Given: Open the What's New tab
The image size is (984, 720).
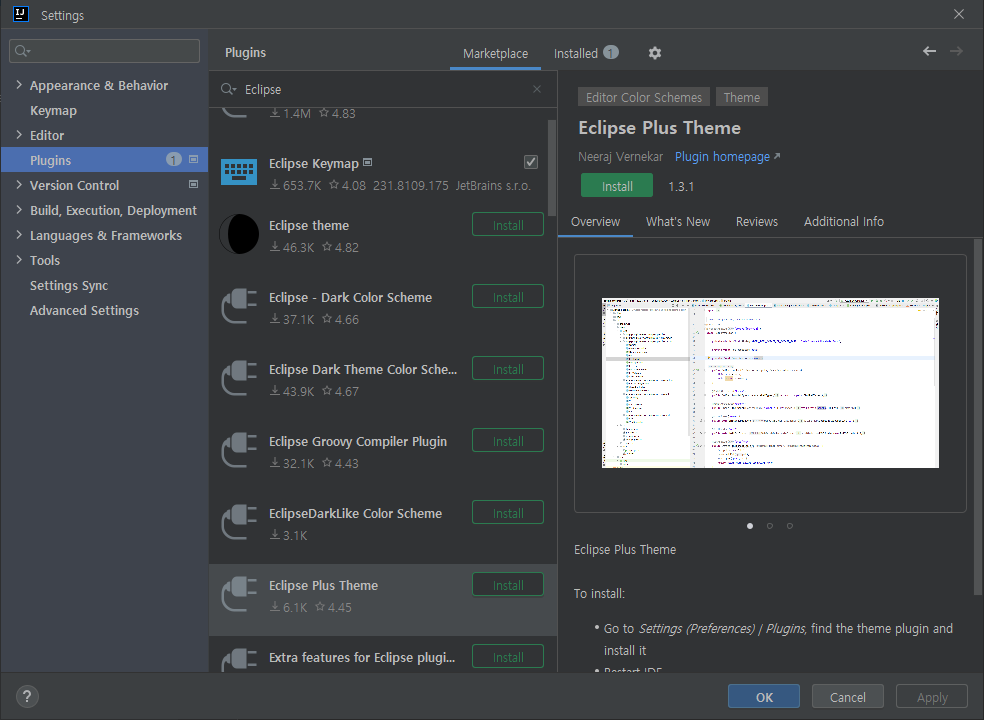Looking at the screenshot, I should (x=678, y=222).
